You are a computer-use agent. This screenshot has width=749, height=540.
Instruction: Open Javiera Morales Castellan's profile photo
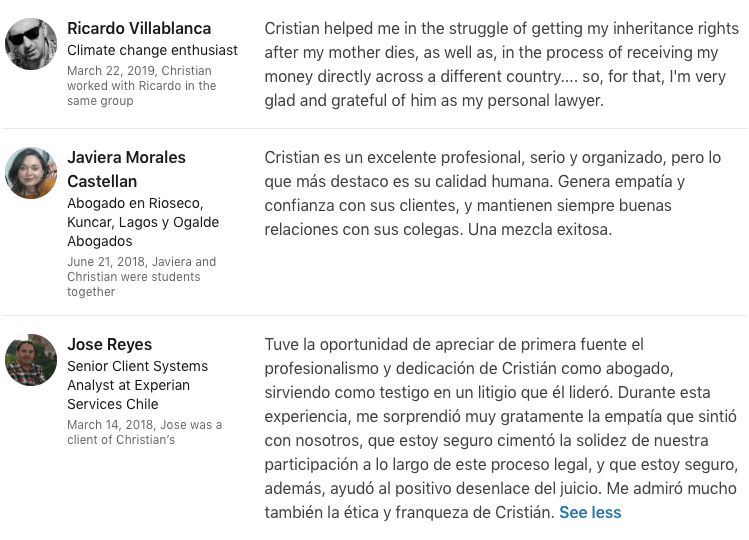coord(31,173)
